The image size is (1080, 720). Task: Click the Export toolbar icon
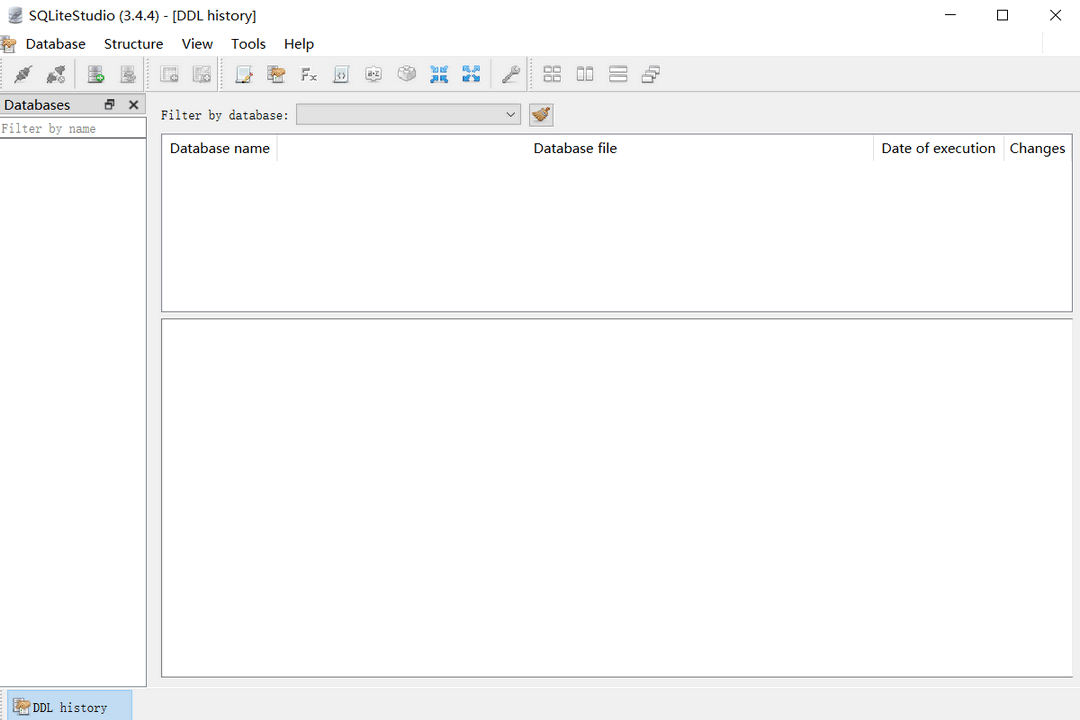pyautogui.click(x=471, y=74)
